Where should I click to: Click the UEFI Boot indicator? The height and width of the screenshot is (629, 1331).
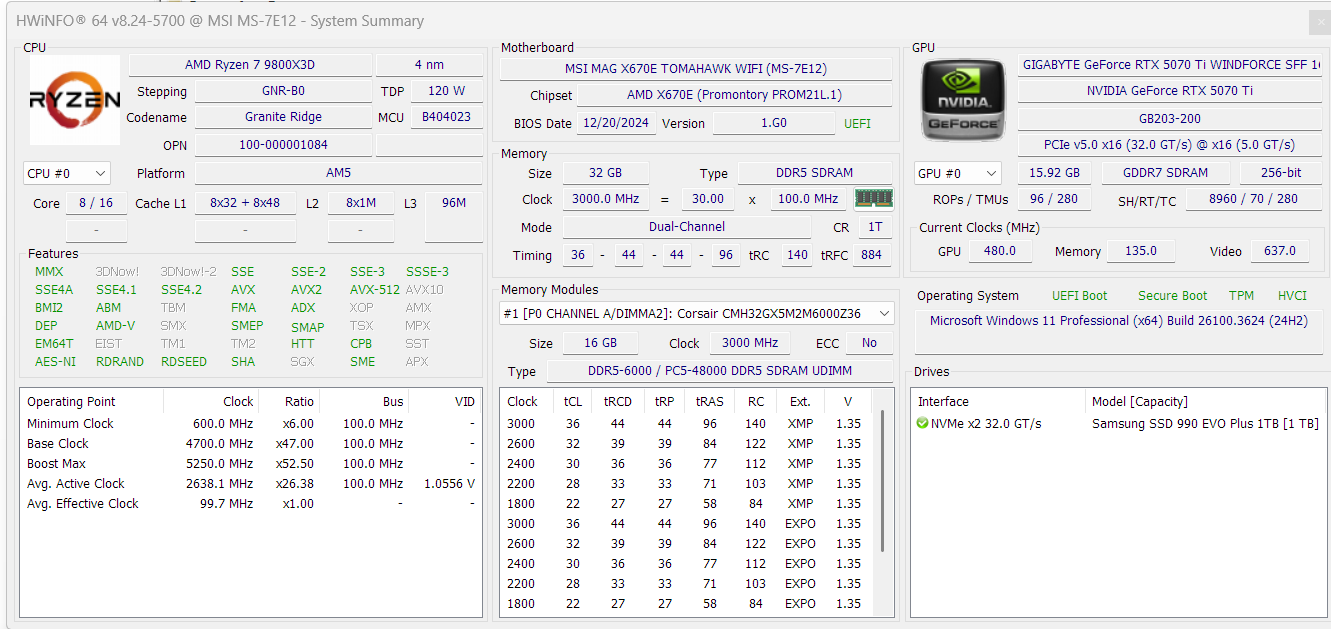[1080, 296]
